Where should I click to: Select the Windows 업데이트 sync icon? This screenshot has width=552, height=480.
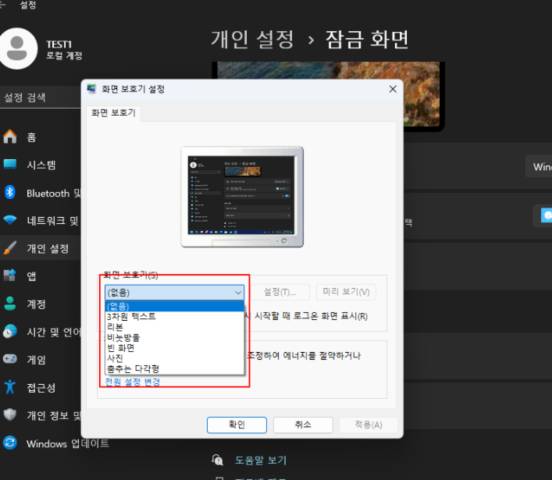[10, 443]
